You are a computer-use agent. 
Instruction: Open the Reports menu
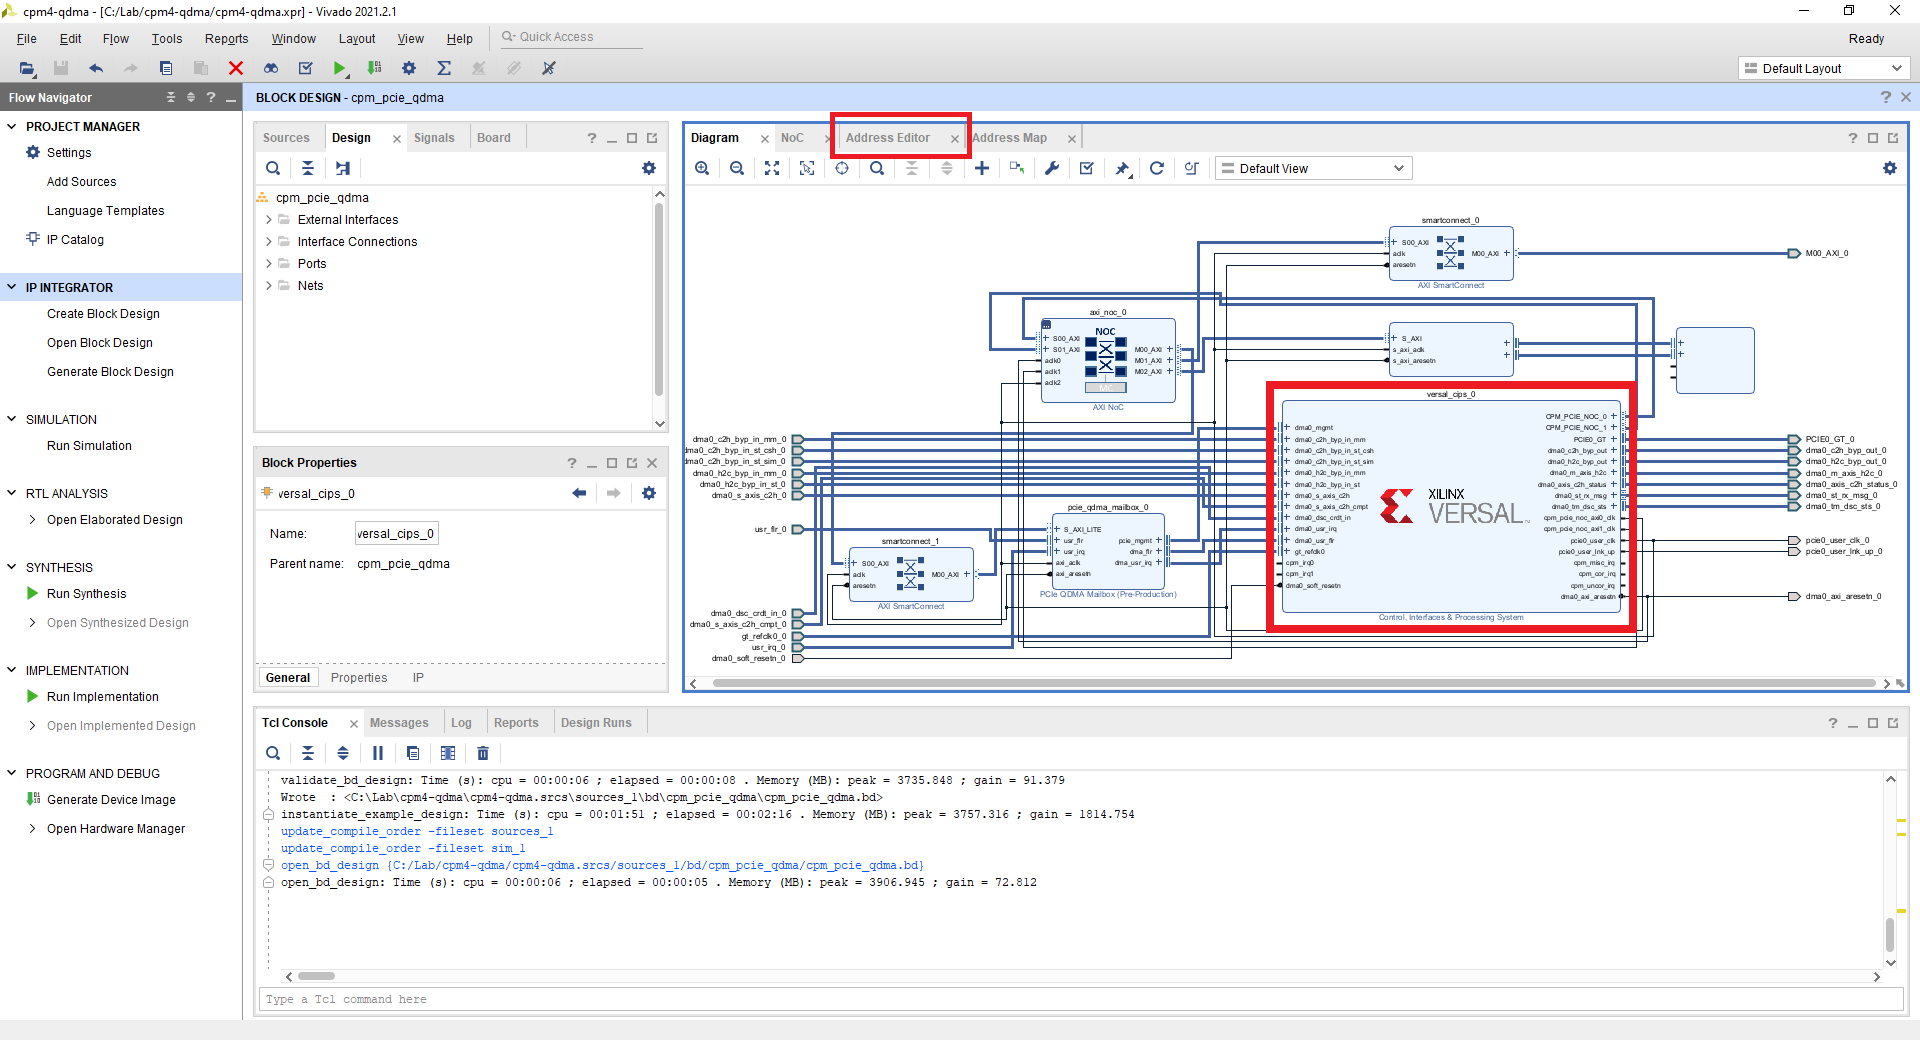click(226, 39)
